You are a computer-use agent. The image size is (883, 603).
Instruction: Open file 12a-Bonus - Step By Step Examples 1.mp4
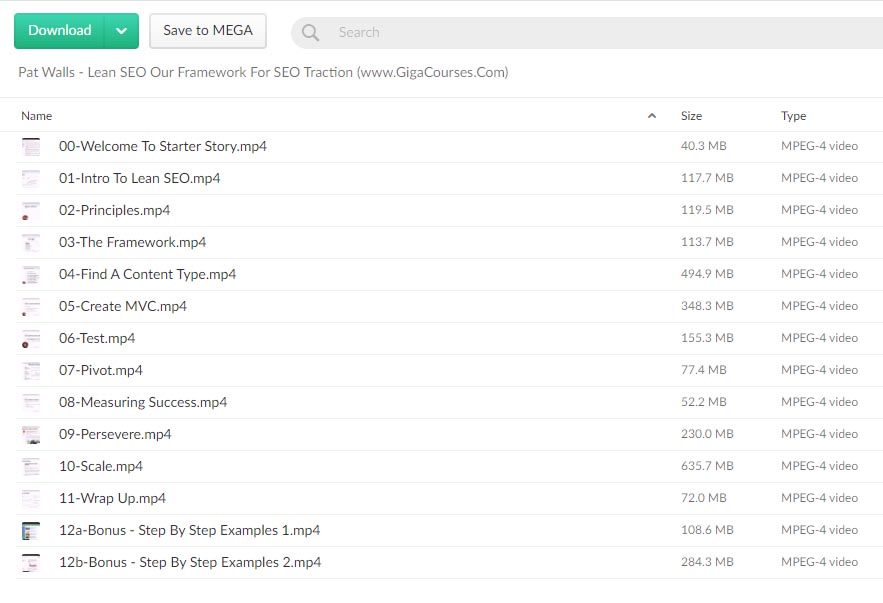click(189, 531)
